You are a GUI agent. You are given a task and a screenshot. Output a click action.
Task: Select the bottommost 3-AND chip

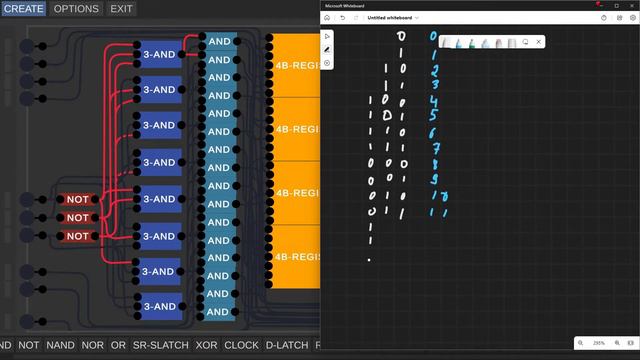pos(159,306)
